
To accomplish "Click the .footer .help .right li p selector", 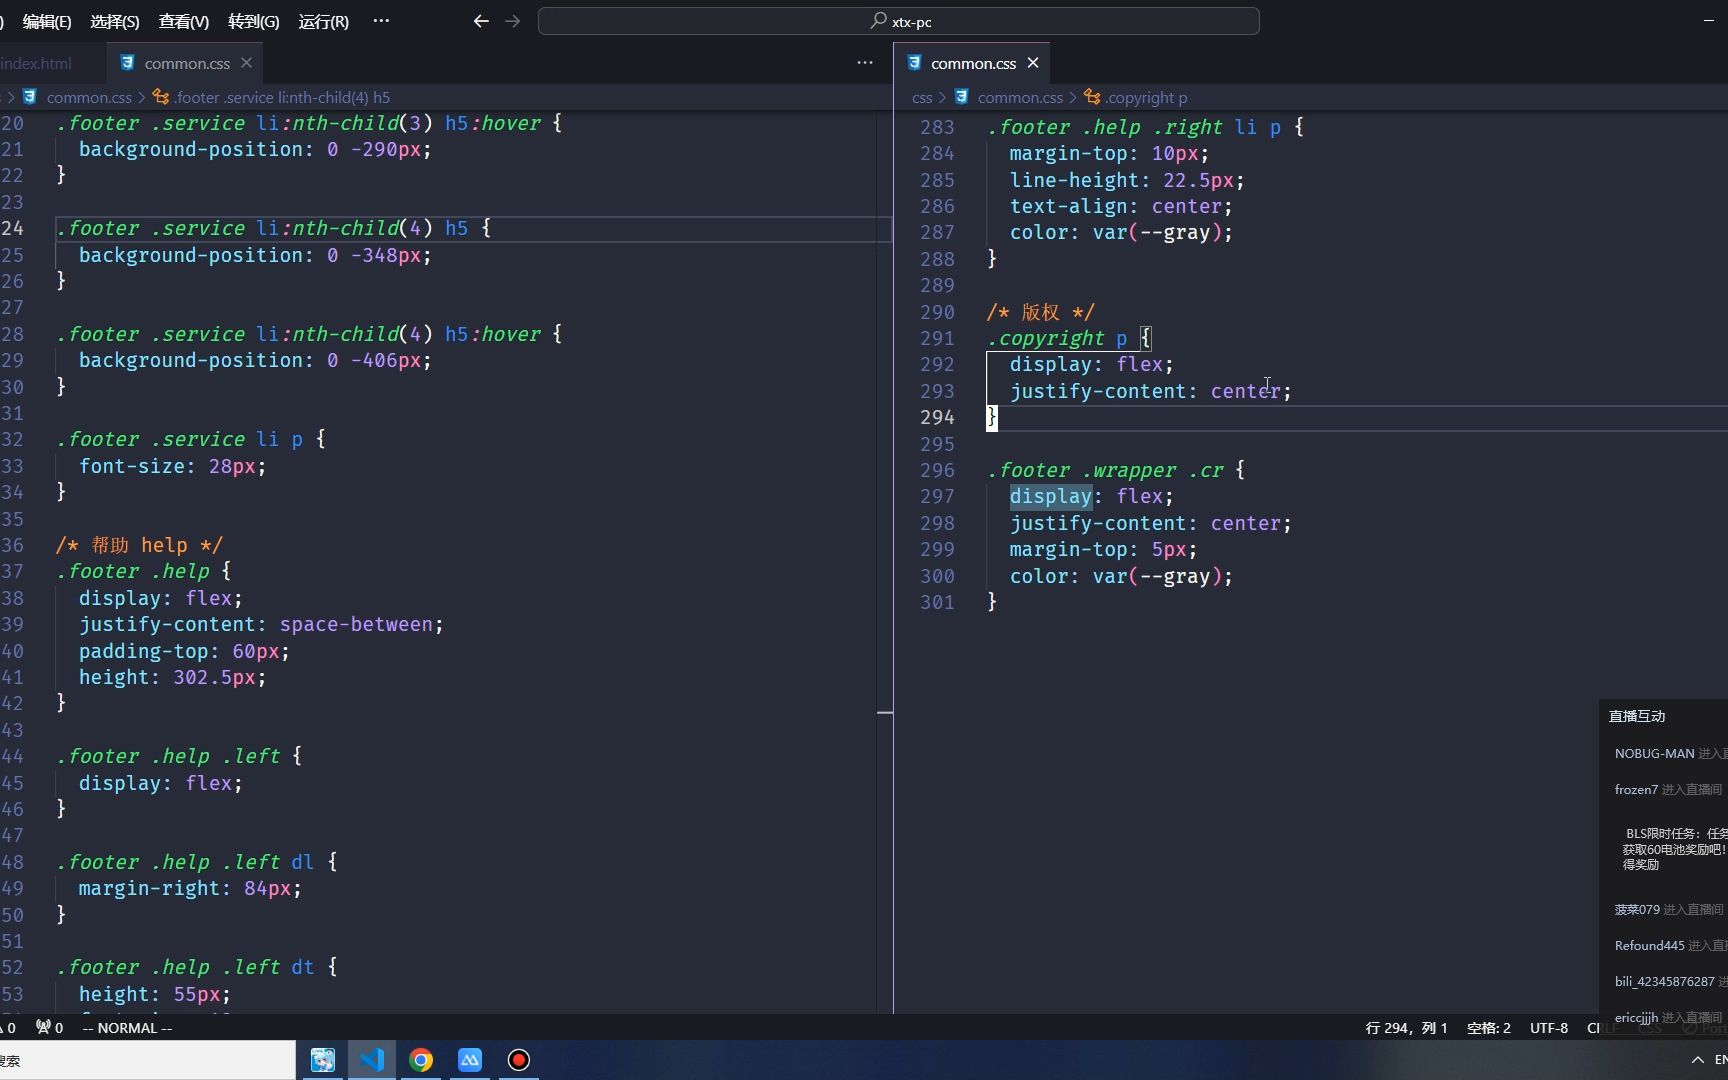I will (1134, 127).
